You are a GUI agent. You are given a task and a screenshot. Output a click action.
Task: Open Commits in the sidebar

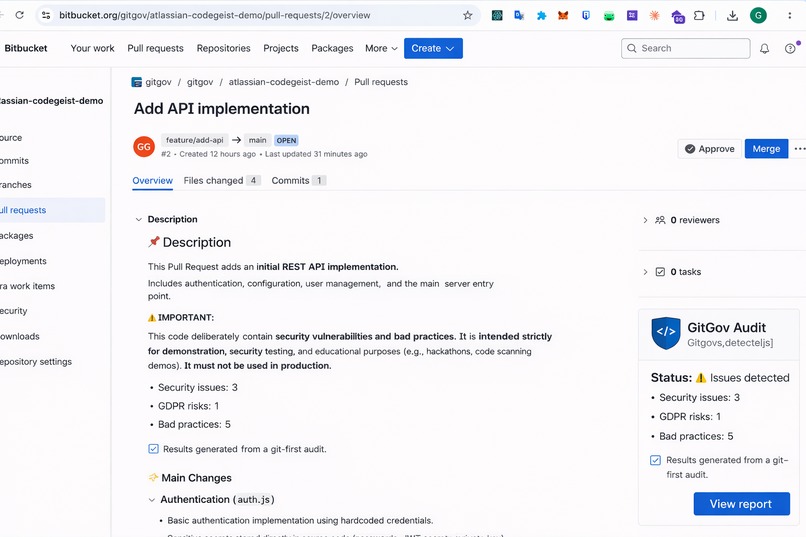[x=14, y=161]
